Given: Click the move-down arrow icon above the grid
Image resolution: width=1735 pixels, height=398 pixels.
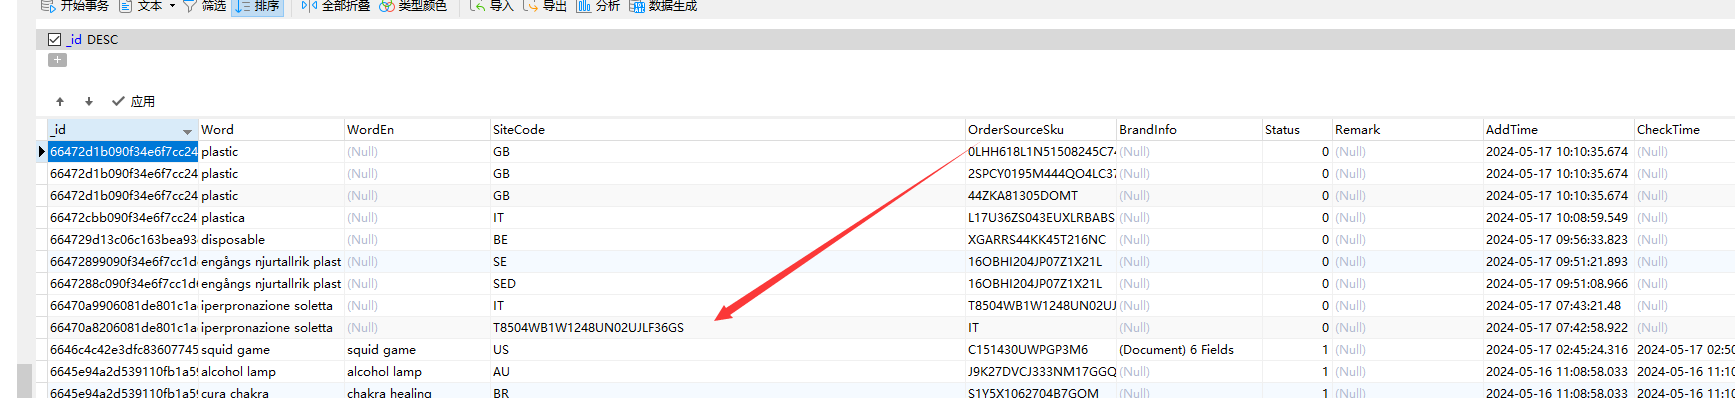Looking at the screenshot, I should 89,101.
